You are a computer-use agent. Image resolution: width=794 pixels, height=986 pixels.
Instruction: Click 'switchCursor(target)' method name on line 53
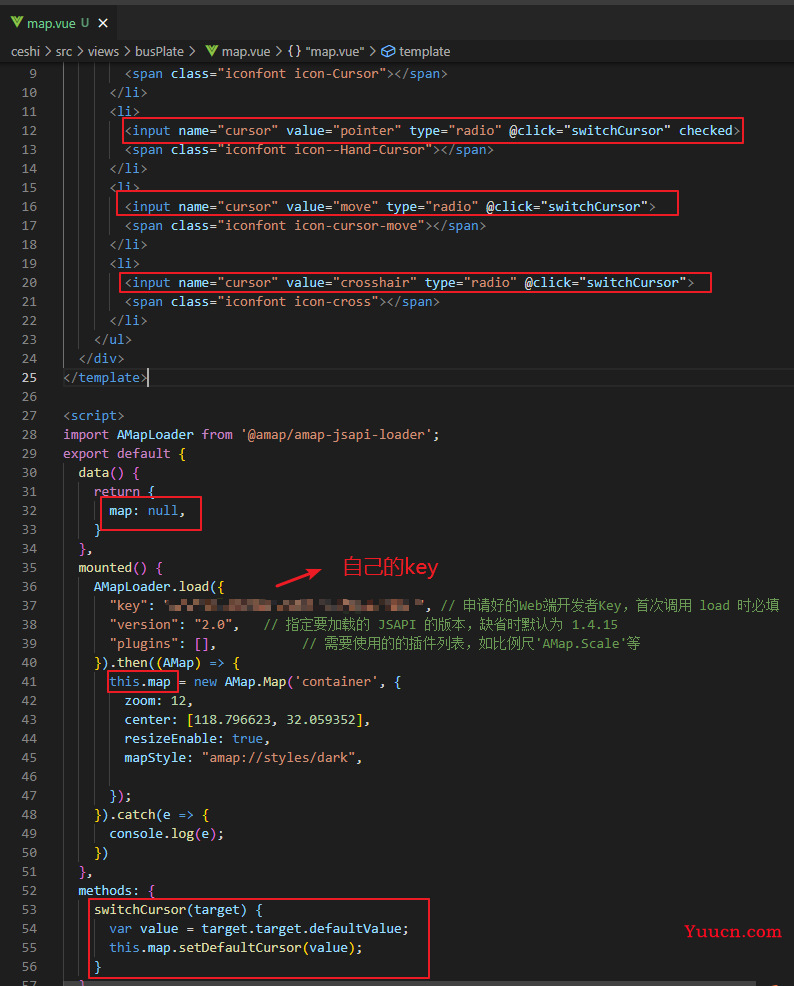pos(170,909)
